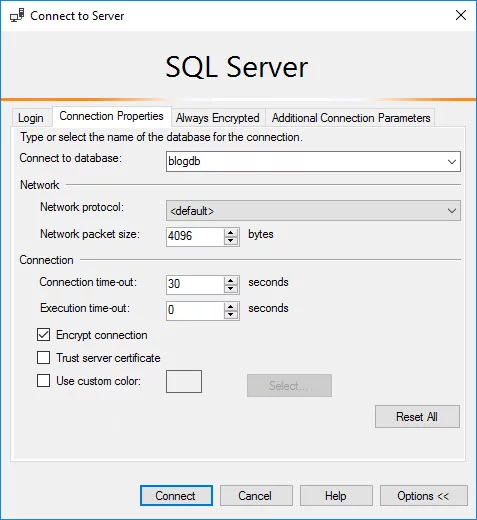The image size is (477, 520).
Task: Click the Connection section heading
Action: [x=46, y=260]
